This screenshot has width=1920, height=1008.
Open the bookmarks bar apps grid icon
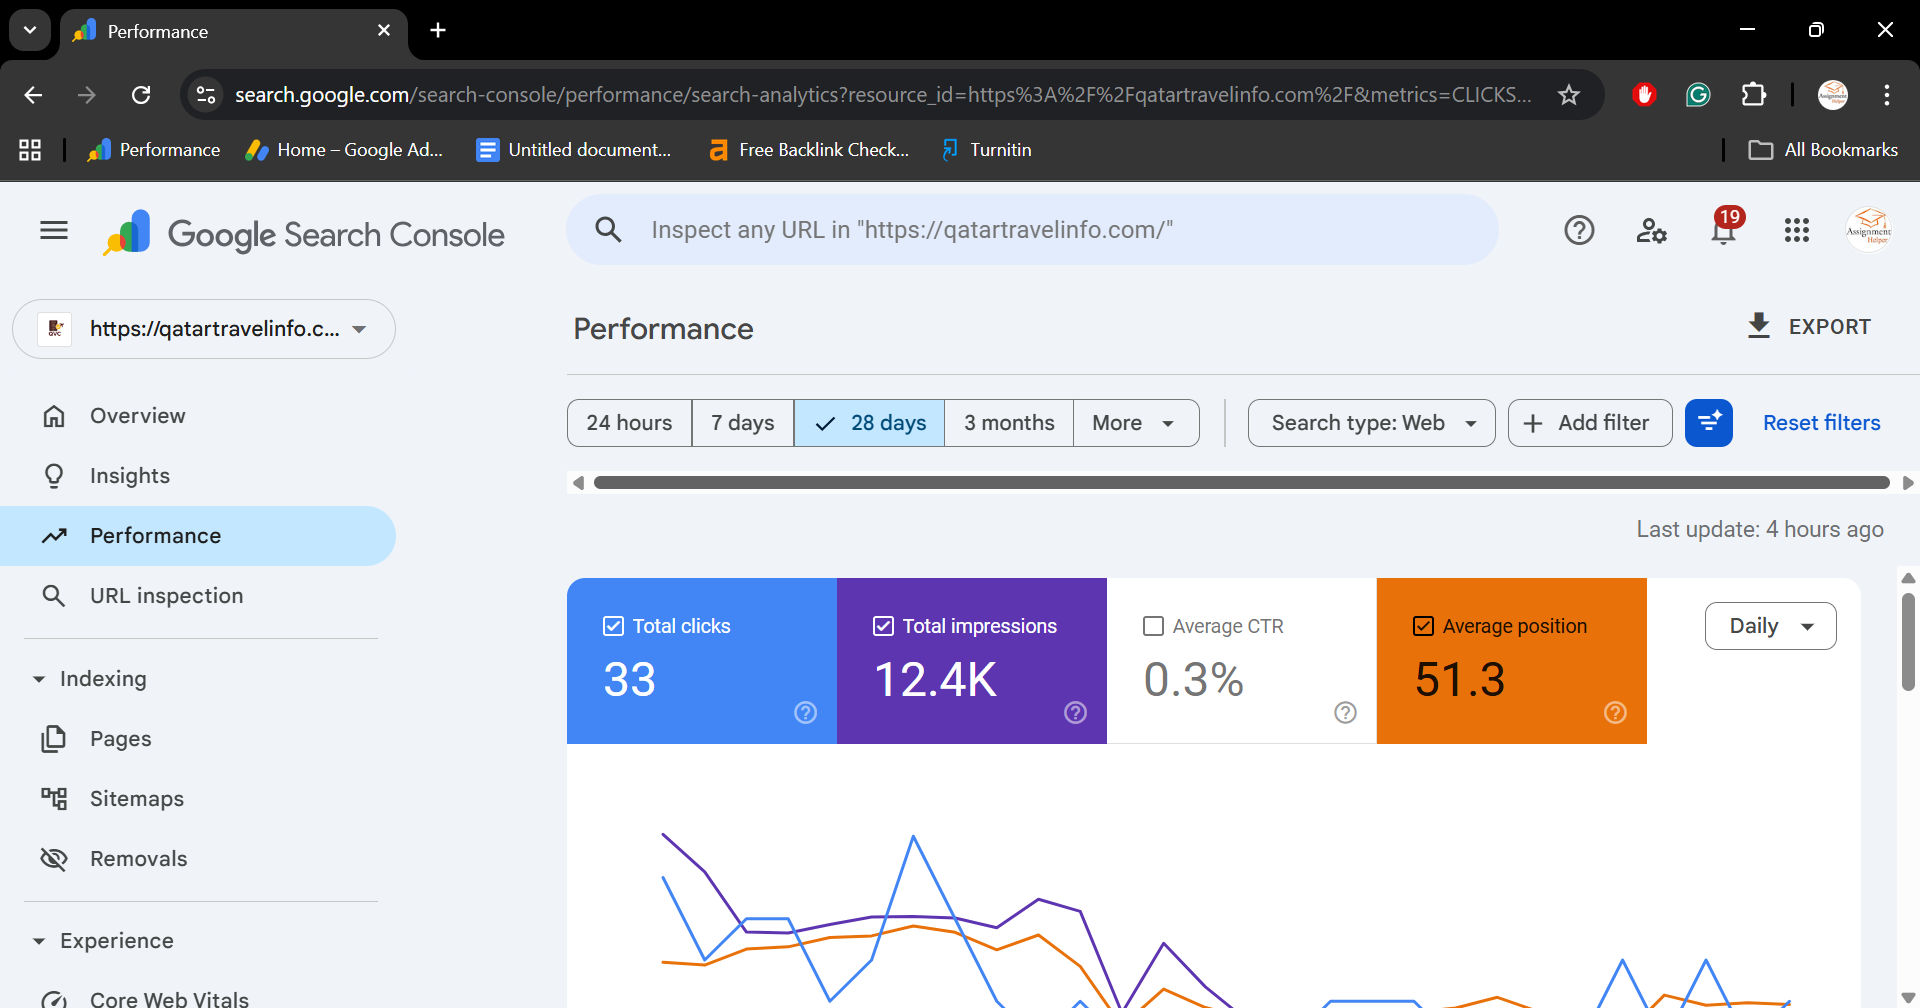pyautogui.click(x=30, y=150)
